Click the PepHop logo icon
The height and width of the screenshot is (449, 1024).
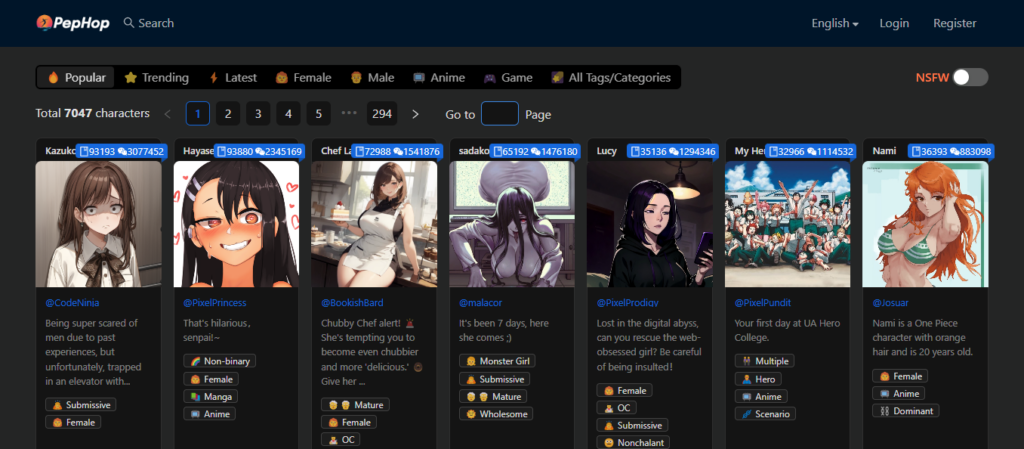(44, 23)
